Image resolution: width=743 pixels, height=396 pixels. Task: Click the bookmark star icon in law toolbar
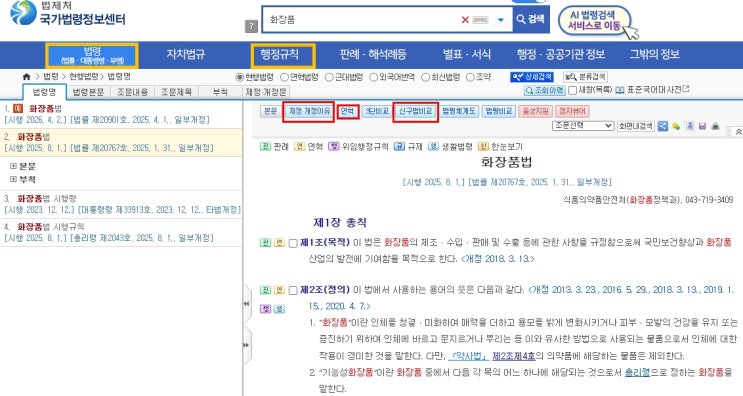[x=676, y=126]
